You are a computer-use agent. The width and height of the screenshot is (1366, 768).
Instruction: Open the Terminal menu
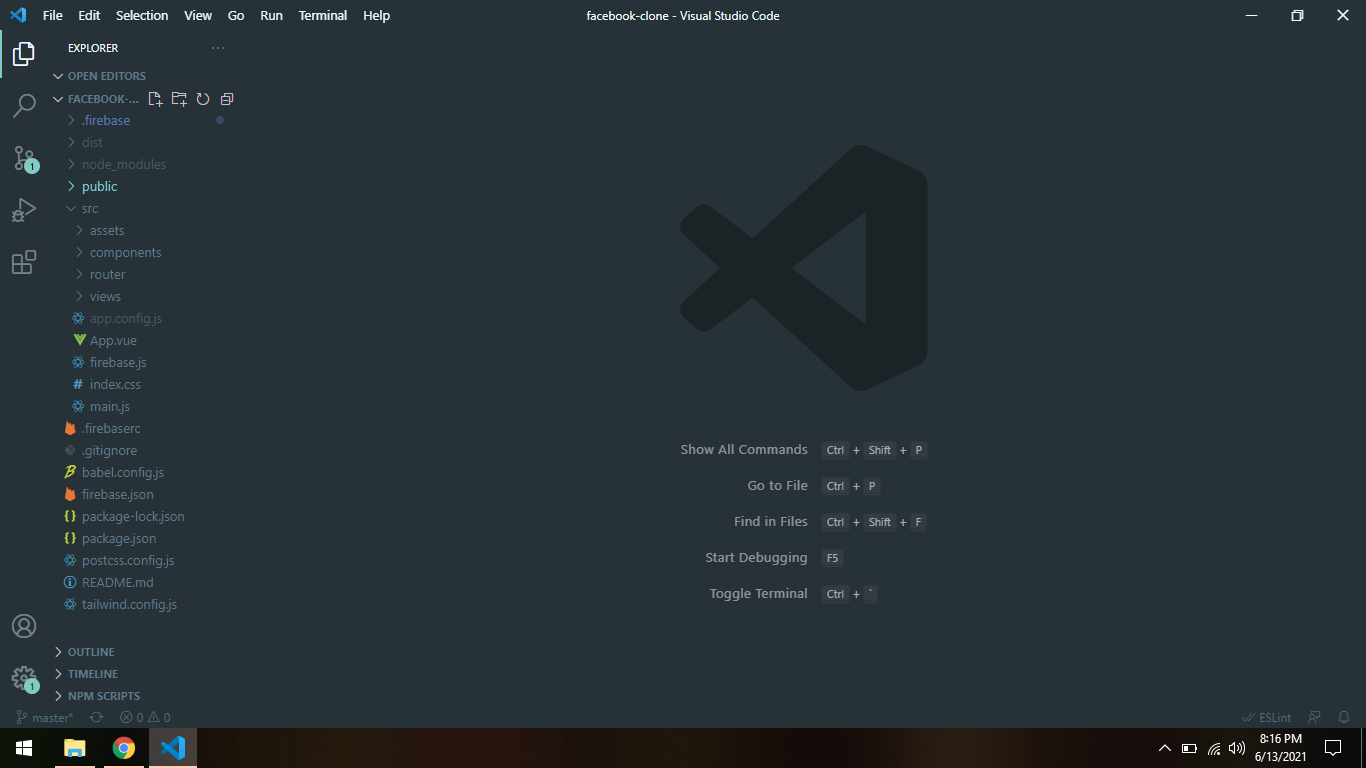[323, 15]
